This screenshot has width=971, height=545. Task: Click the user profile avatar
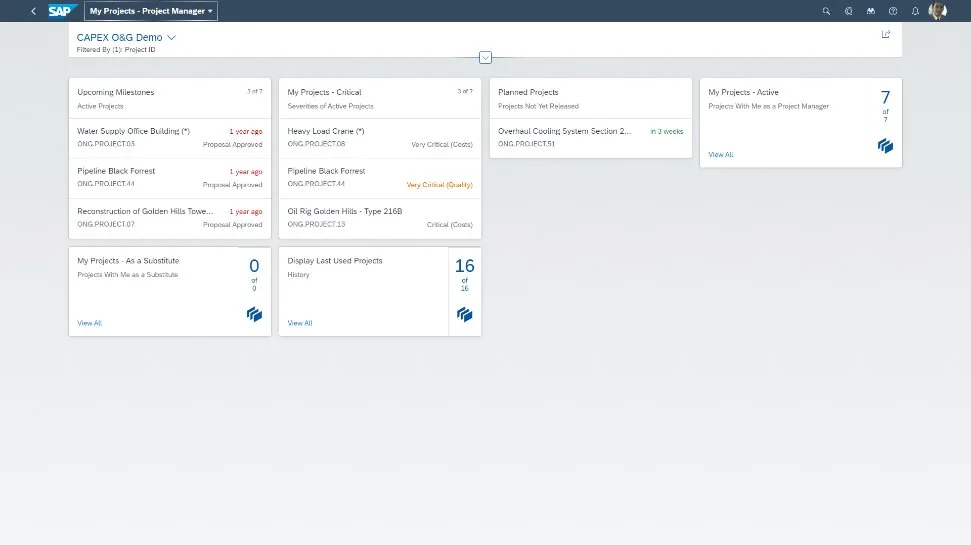coord(938,11)
